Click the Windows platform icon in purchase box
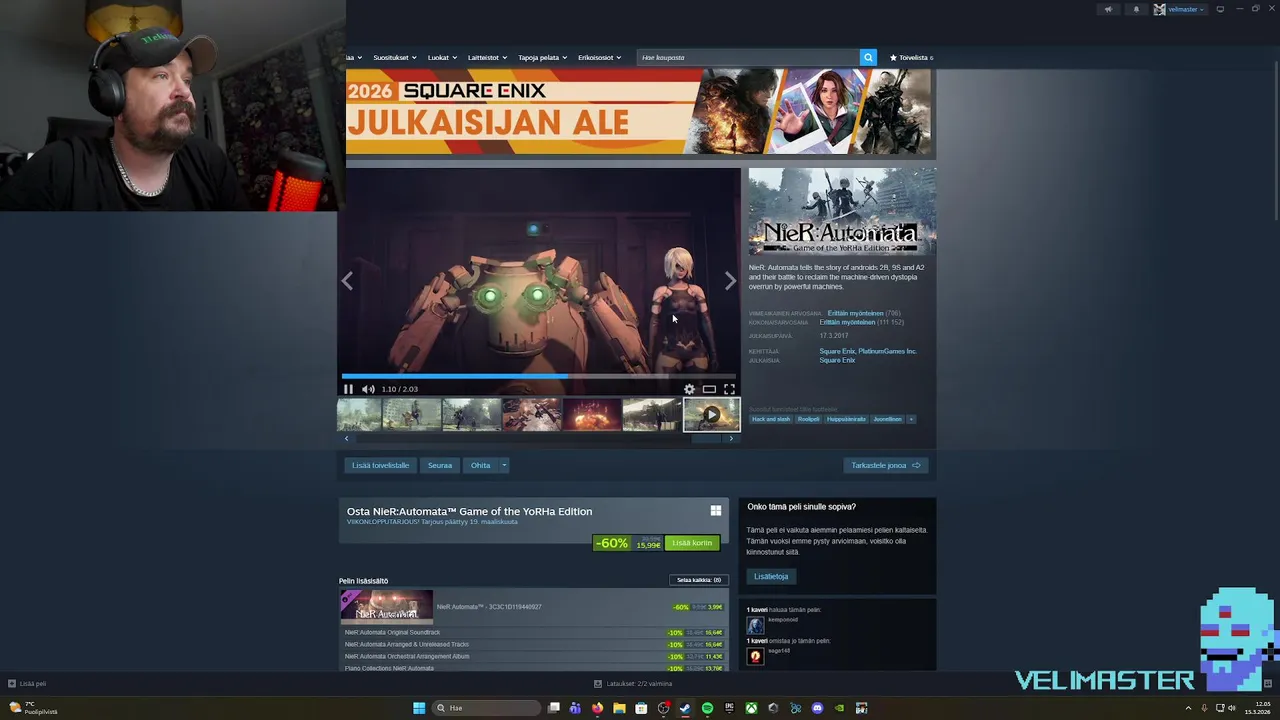Image resolution: width=1280 pixels, height=720 pixels. (x=716, y=511)
